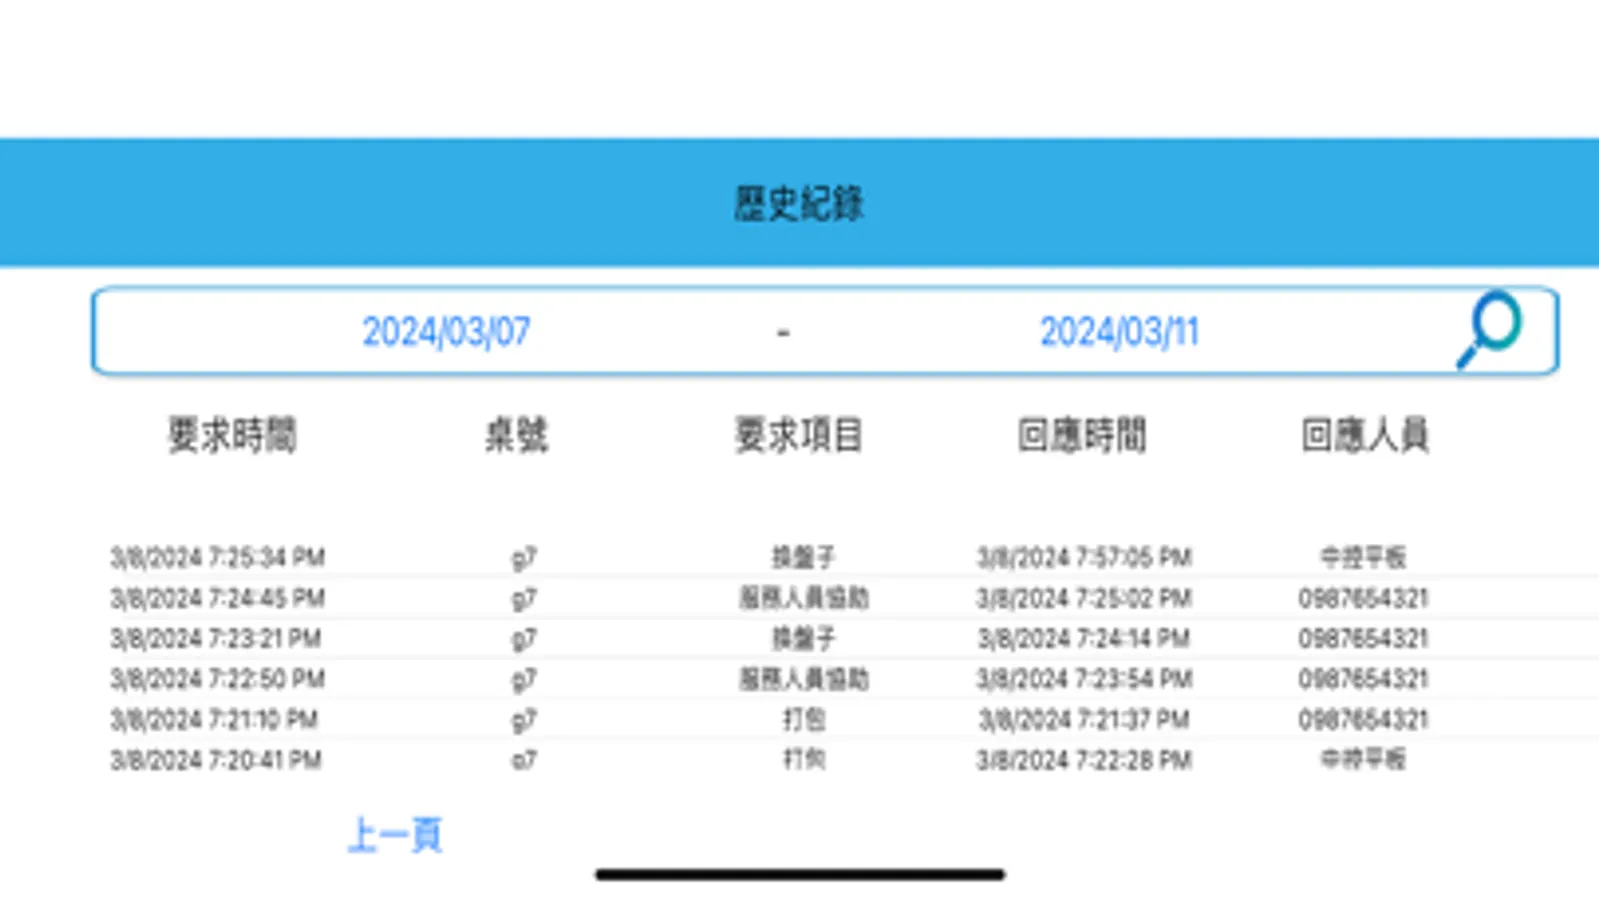1599x900 pixels.
Task: Click response time 3/8/2024 7:24:14 PM
Action: (1084, 638)
